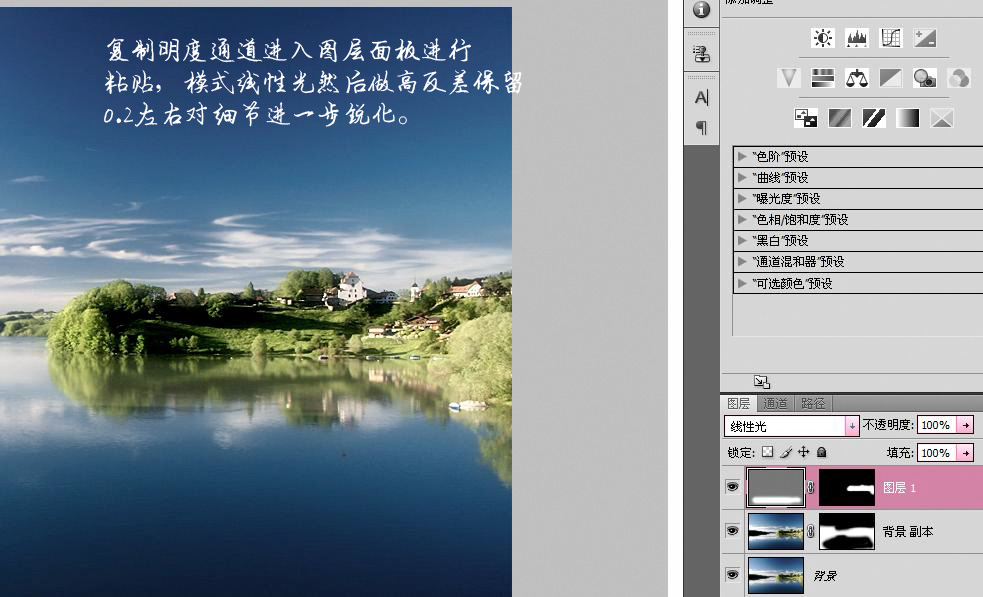This screenshot has width=983, height=597.
Task: Select the 背景 layer thumbnail
Action: [776, 575]
